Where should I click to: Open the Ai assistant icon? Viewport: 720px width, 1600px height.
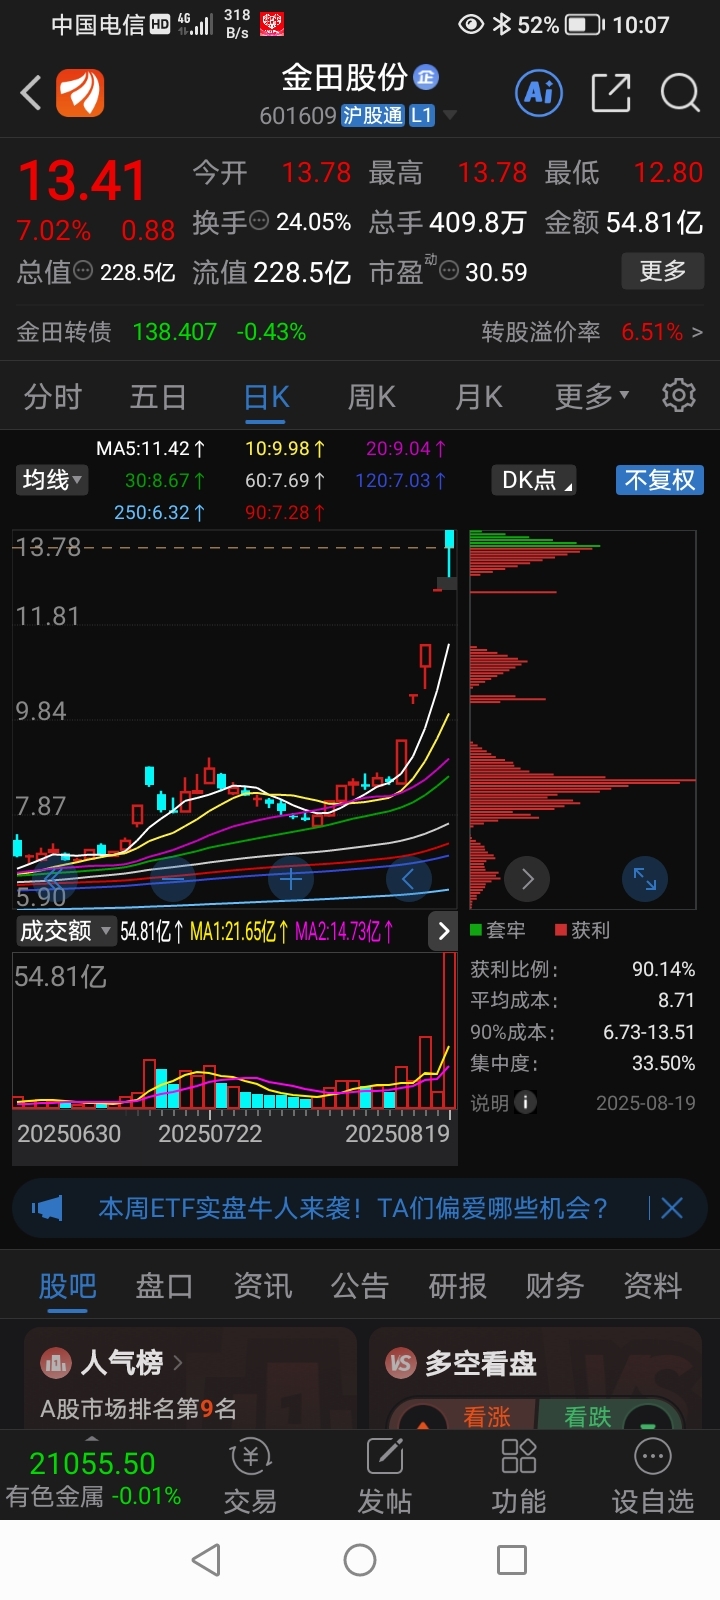pyautogui.click(x=539, y=93)
